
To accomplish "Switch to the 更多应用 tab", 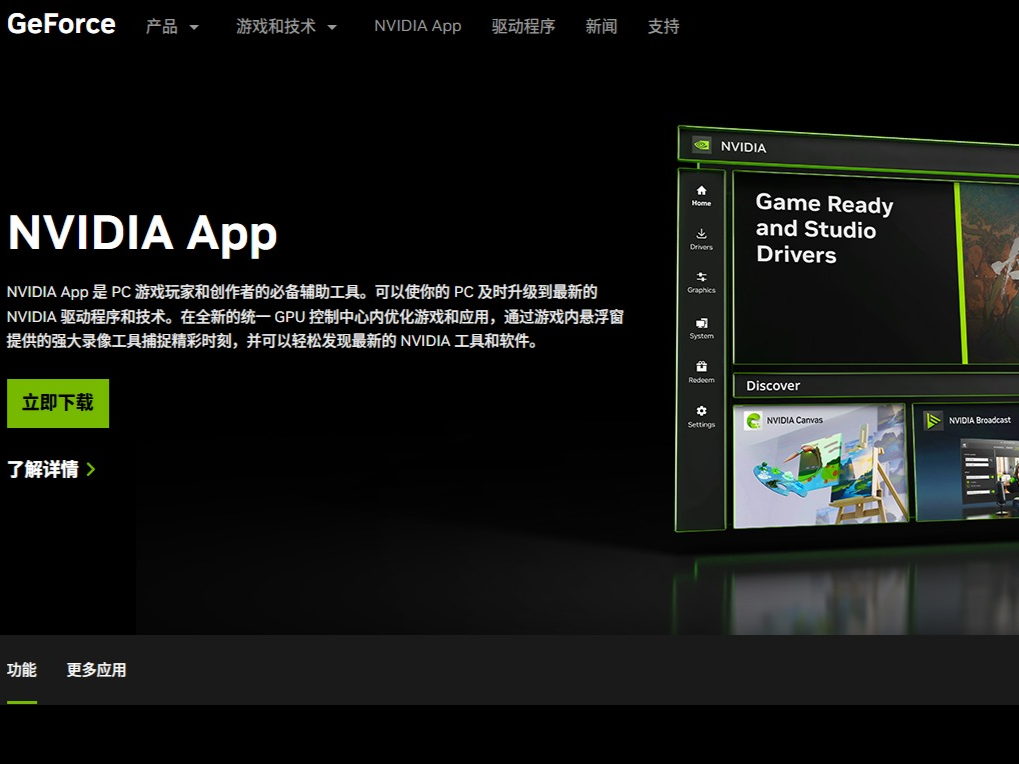I will click(x=96, y=670).
